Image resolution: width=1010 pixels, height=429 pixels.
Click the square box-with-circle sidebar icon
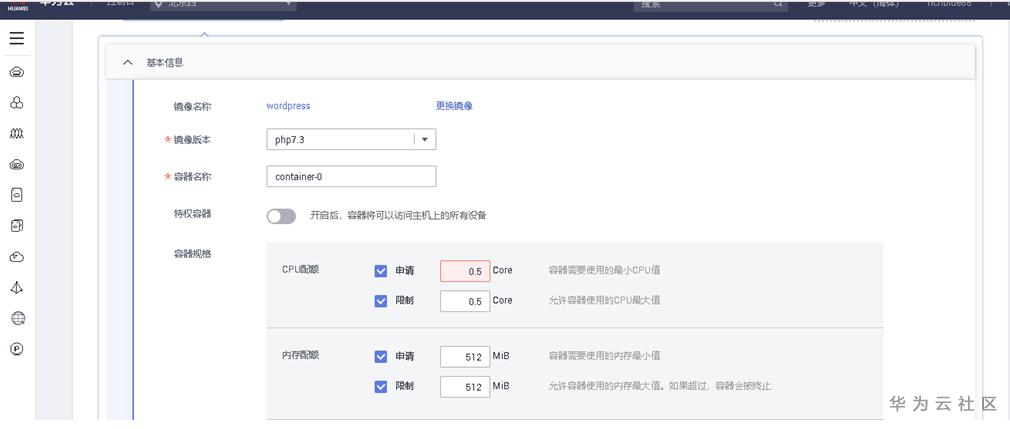17,226
